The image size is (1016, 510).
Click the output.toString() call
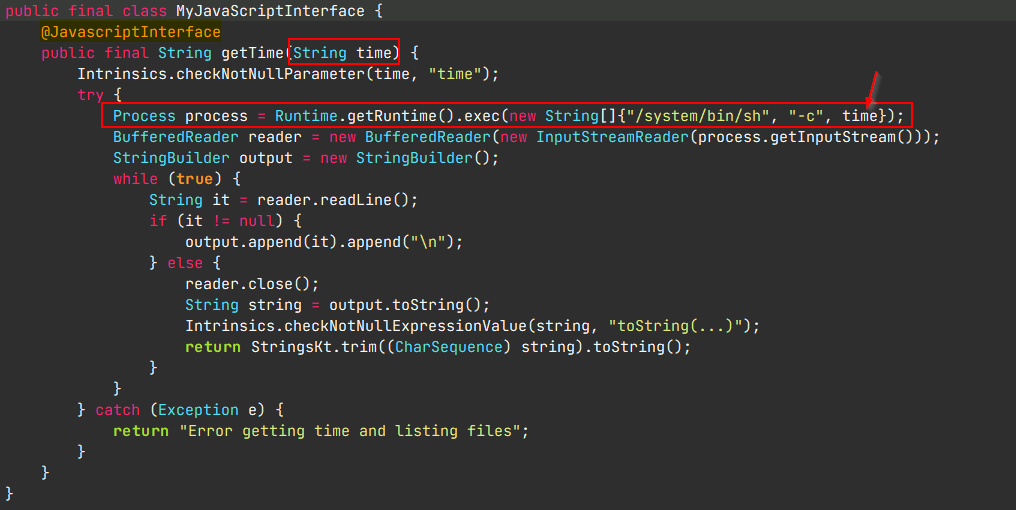pos(405,305)
